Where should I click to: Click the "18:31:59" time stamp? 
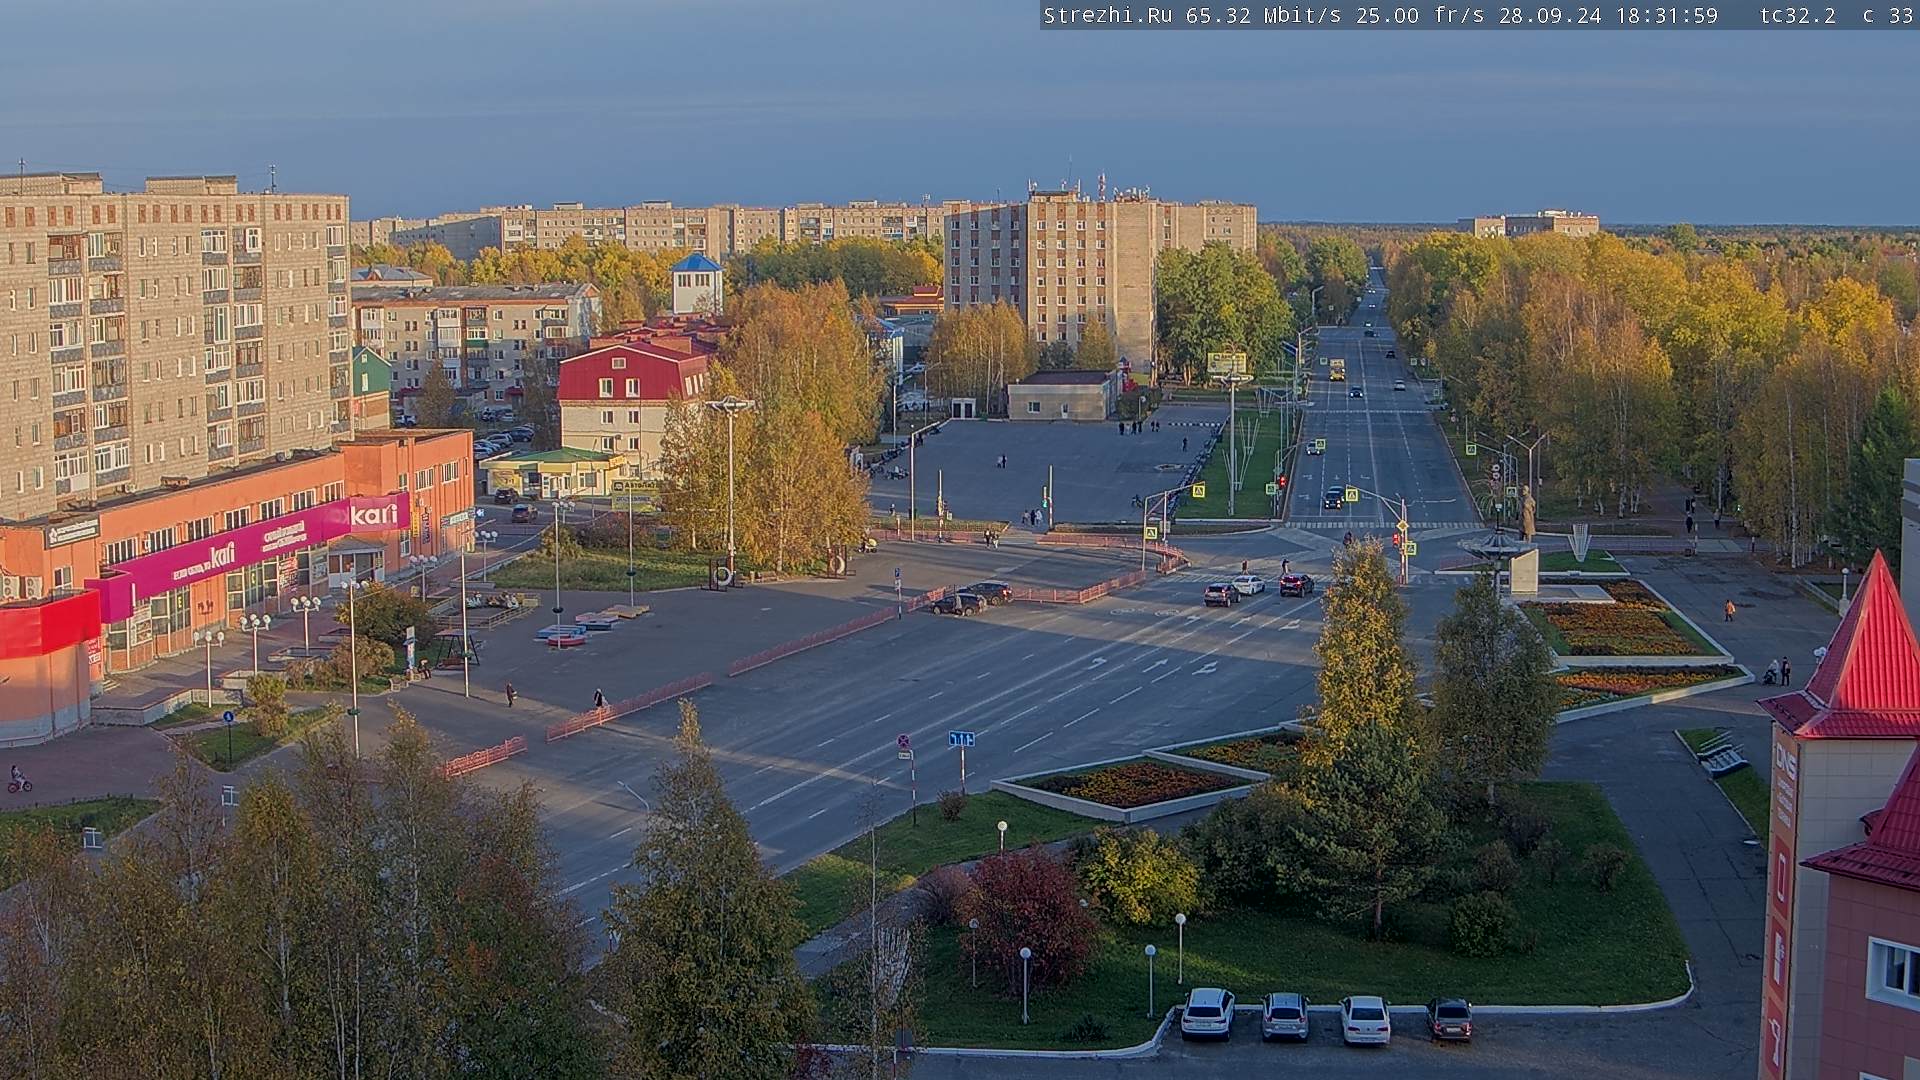tap(1667, 15)
